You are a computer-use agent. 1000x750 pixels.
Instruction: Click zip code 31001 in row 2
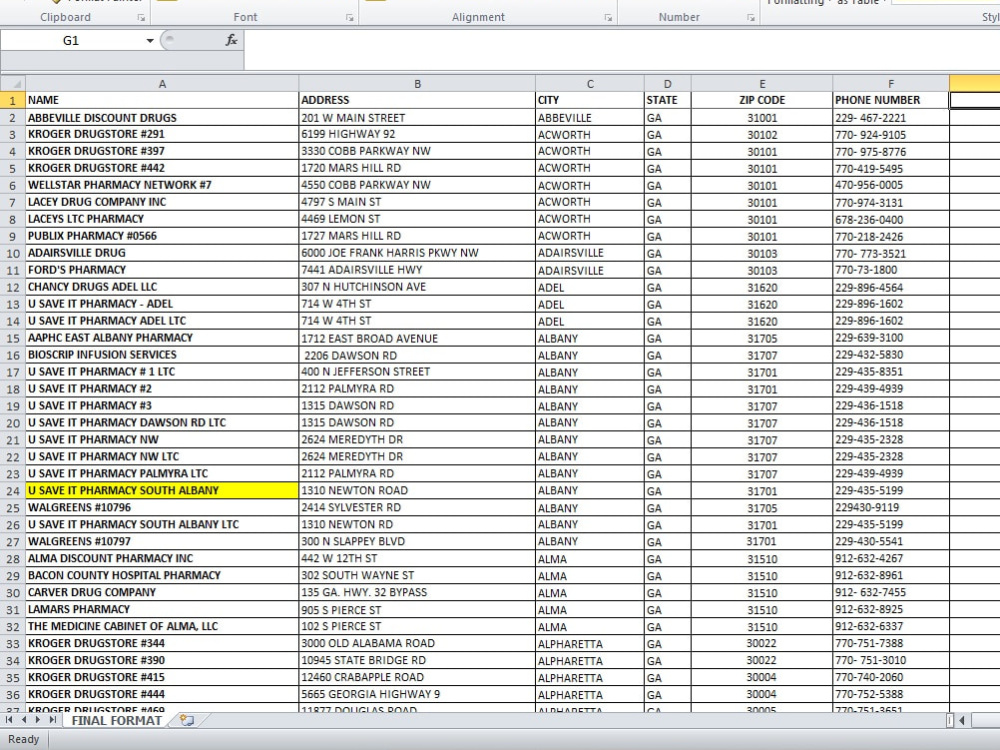(761, 117)
